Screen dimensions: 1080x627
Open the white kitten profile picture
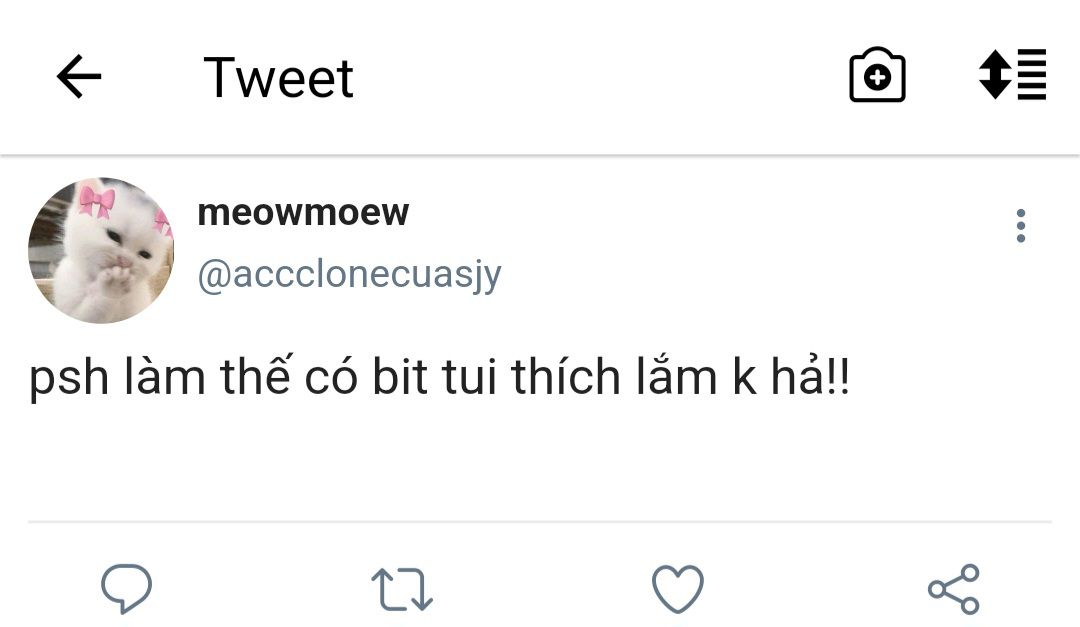[101, 251]
